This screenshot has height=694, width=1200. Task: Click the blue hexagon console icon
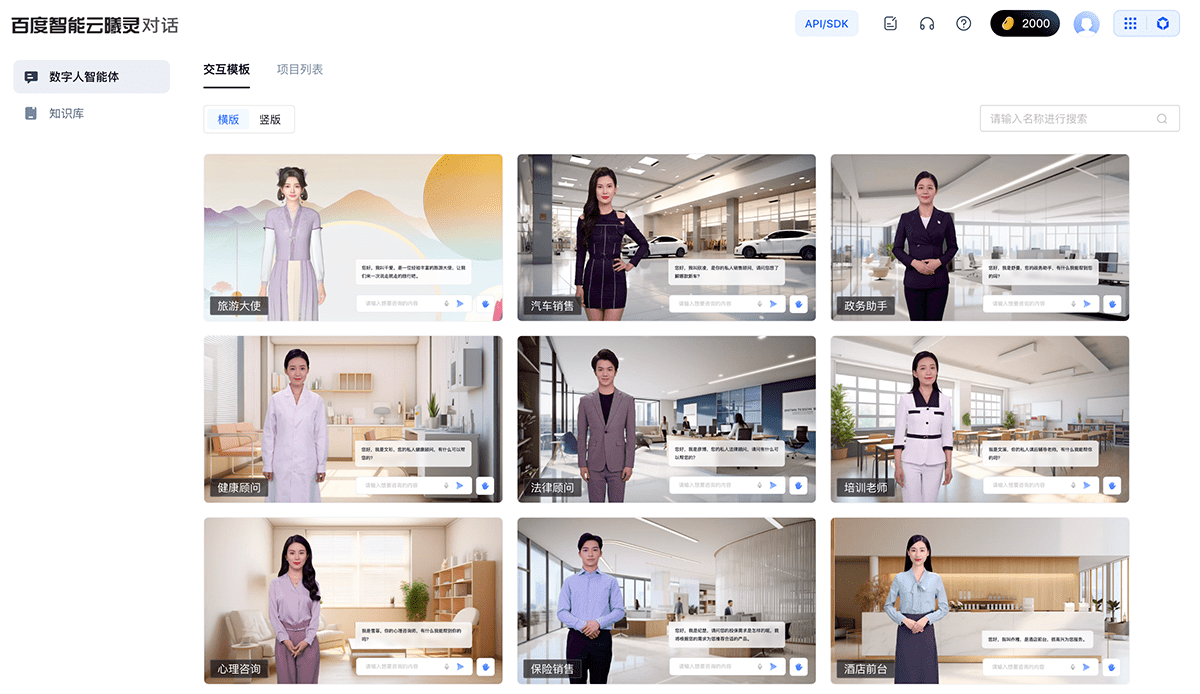point(1162,23)
